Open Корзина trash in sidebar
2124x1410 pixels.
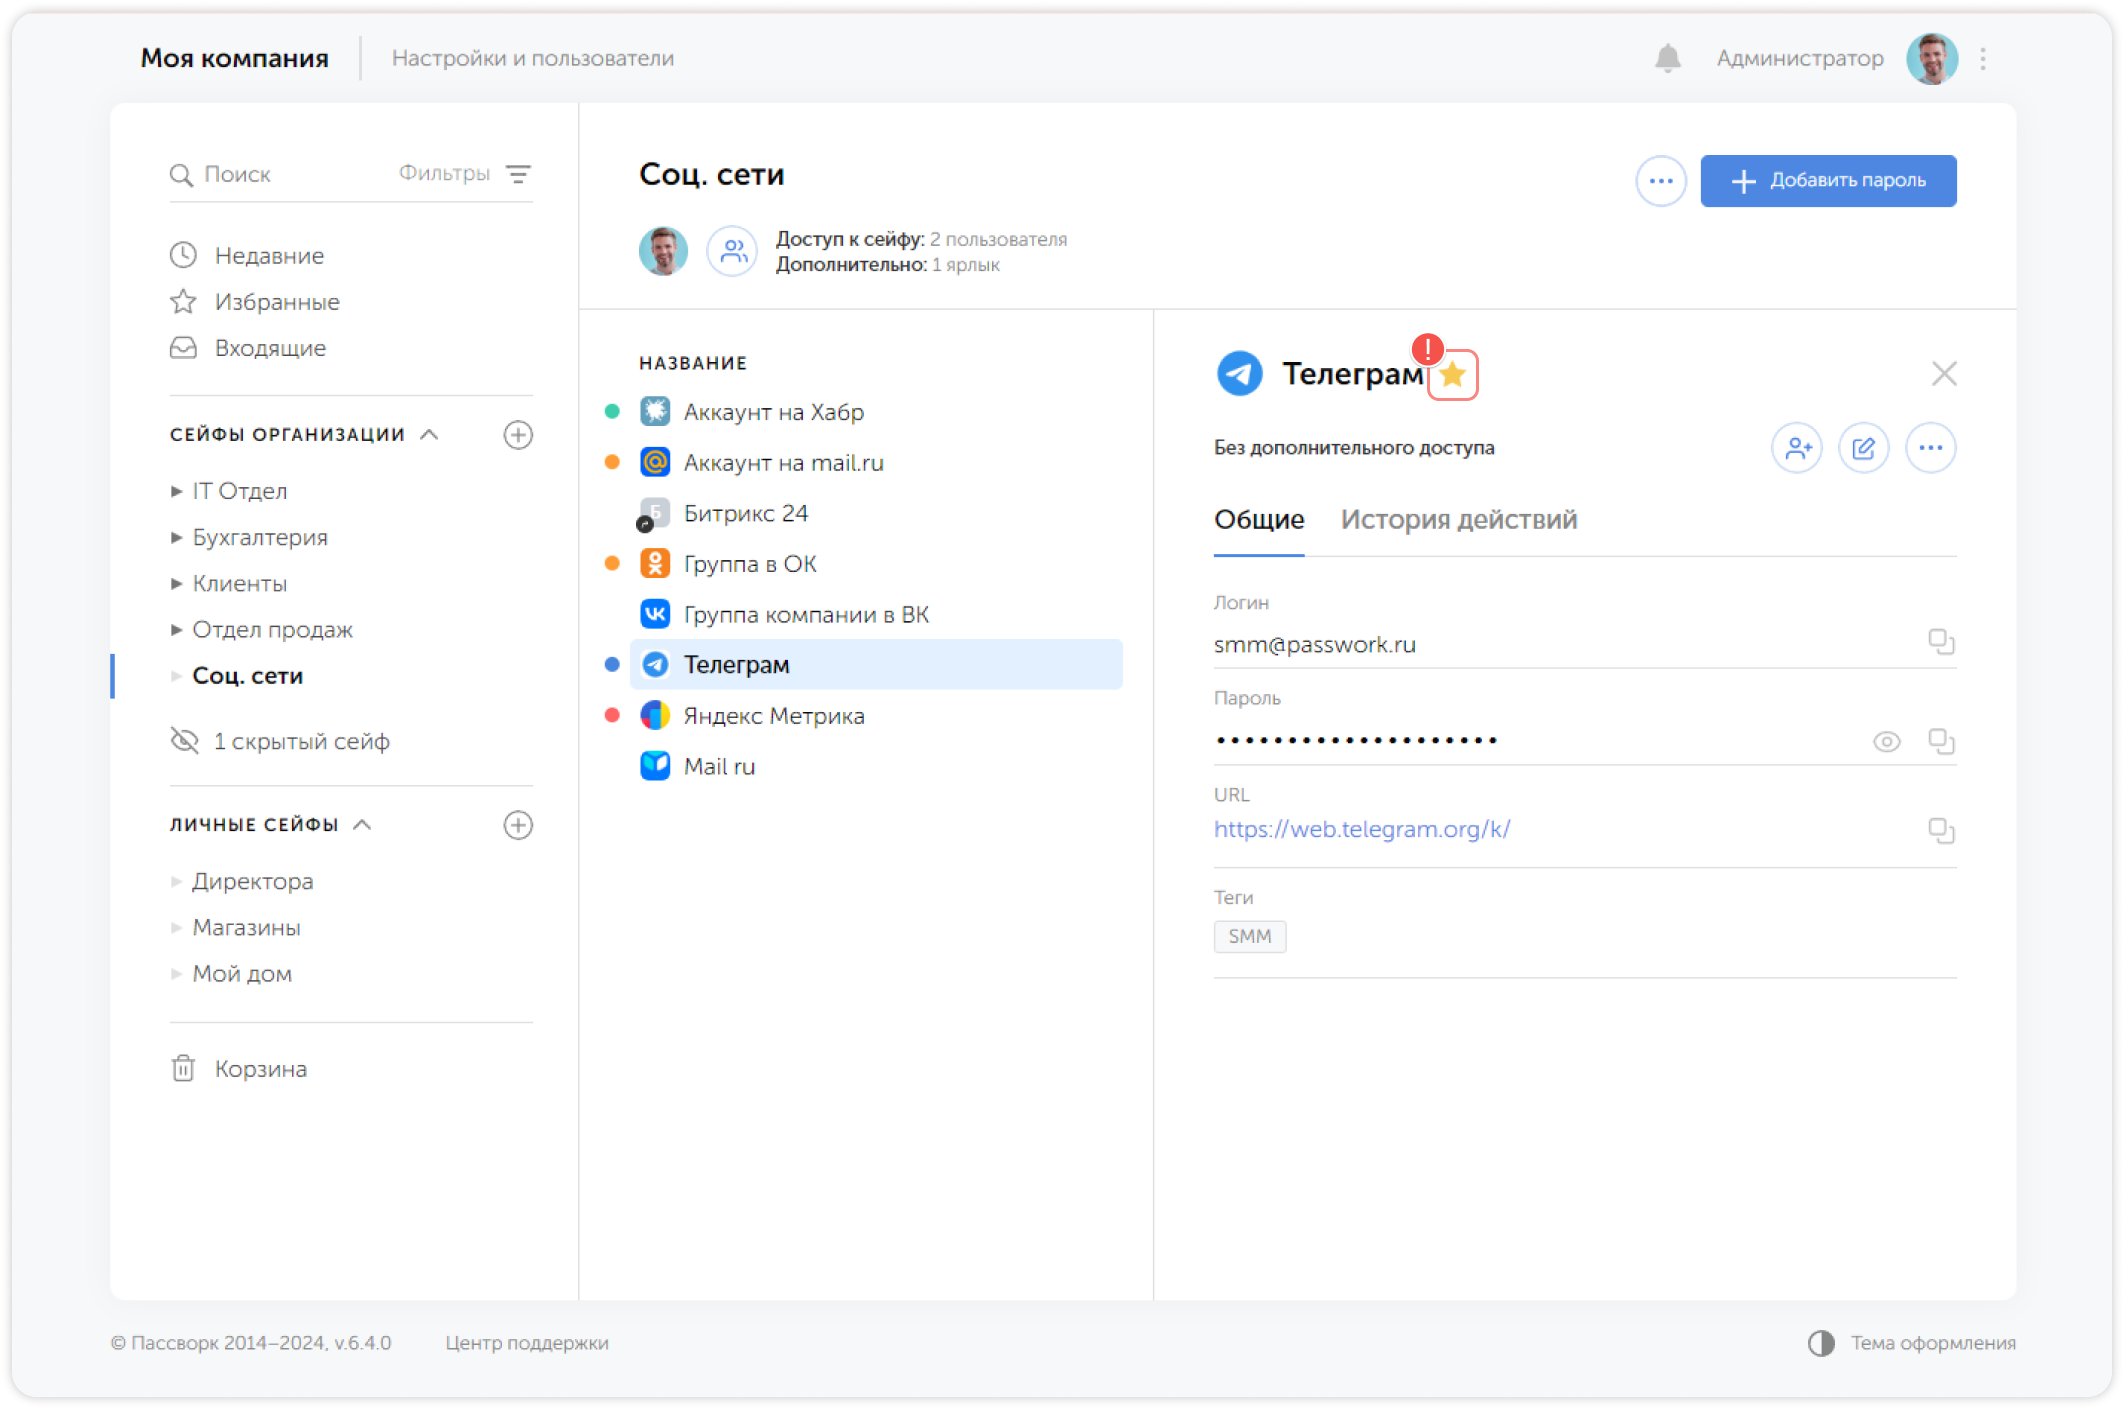pyautogui.click(x=260, y=1069)
